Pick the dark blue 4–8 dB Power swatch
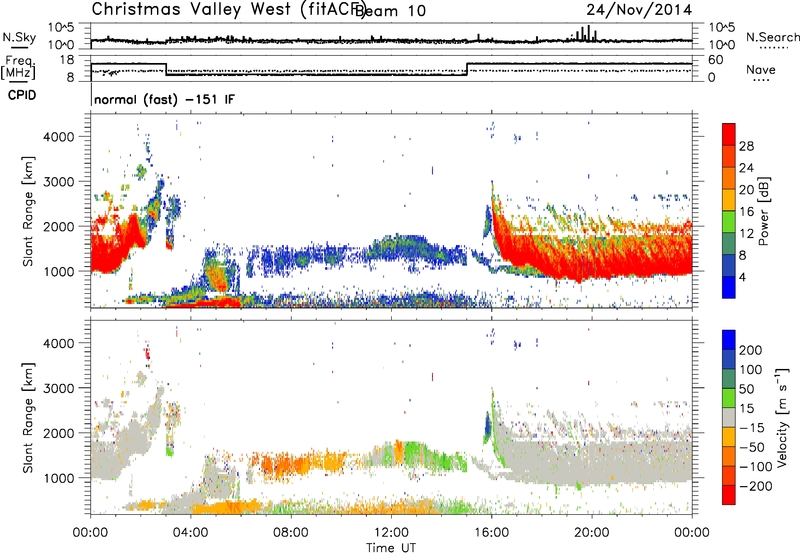 pyautogui.click(x=729, y=266)
